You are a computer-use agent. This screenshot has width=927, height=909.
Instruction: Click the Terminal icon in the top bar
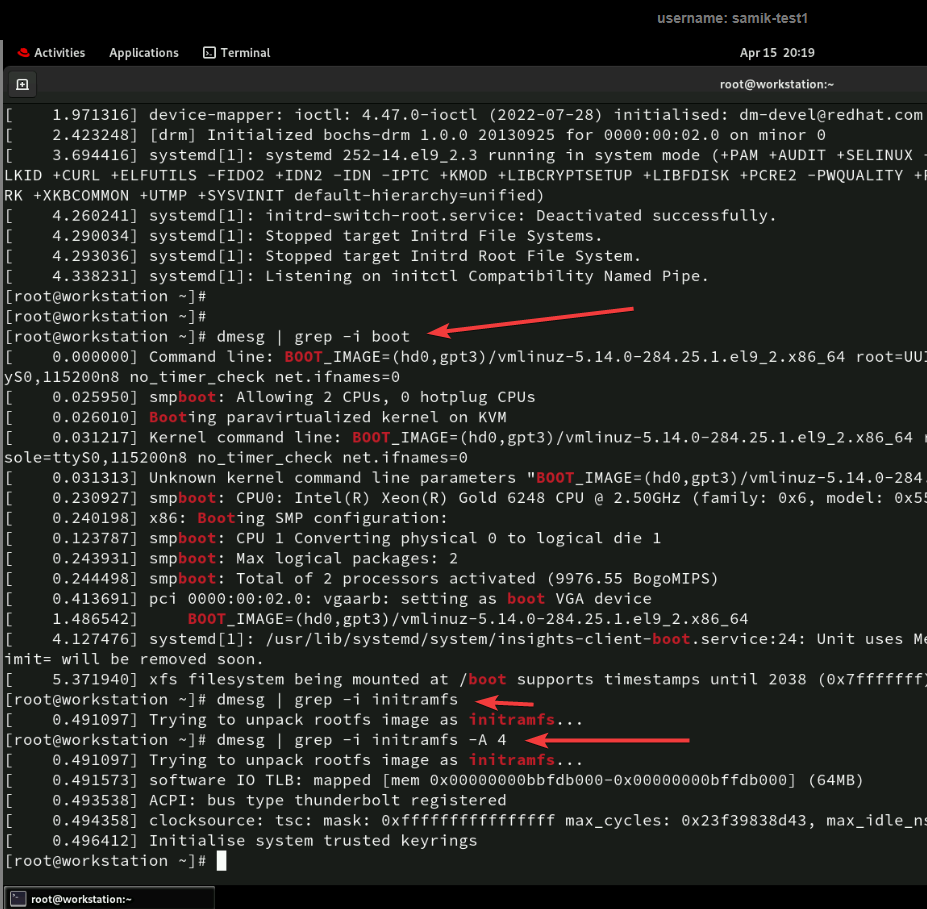tap(209, 53)
